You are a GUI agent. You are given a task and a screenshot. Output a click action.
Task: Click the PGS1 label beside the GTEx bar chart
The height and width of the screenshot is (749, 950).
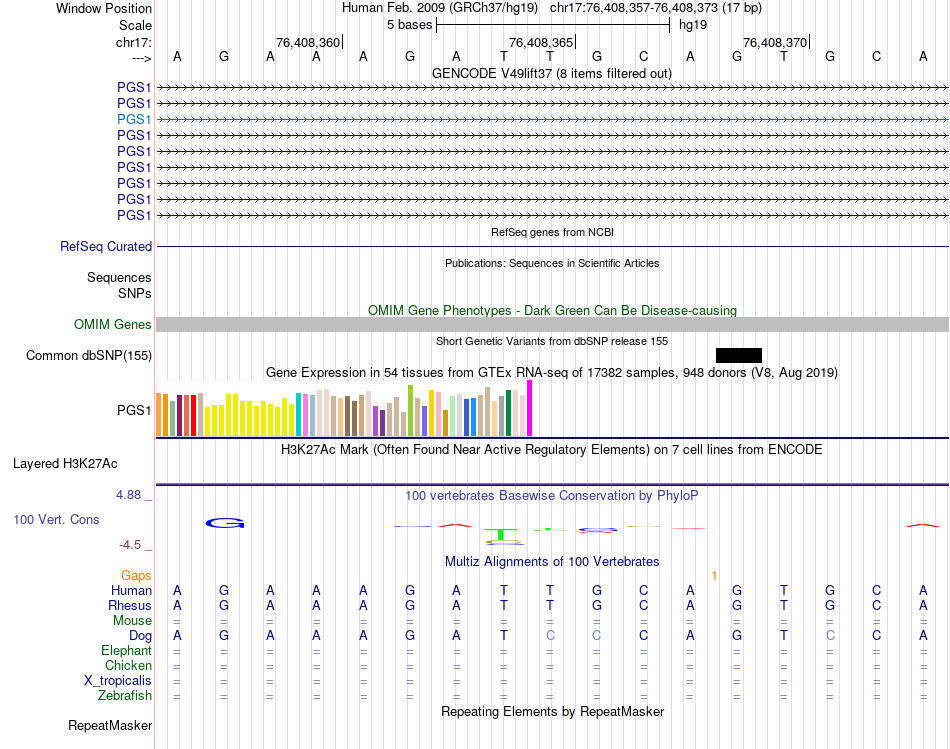point(134,410)
